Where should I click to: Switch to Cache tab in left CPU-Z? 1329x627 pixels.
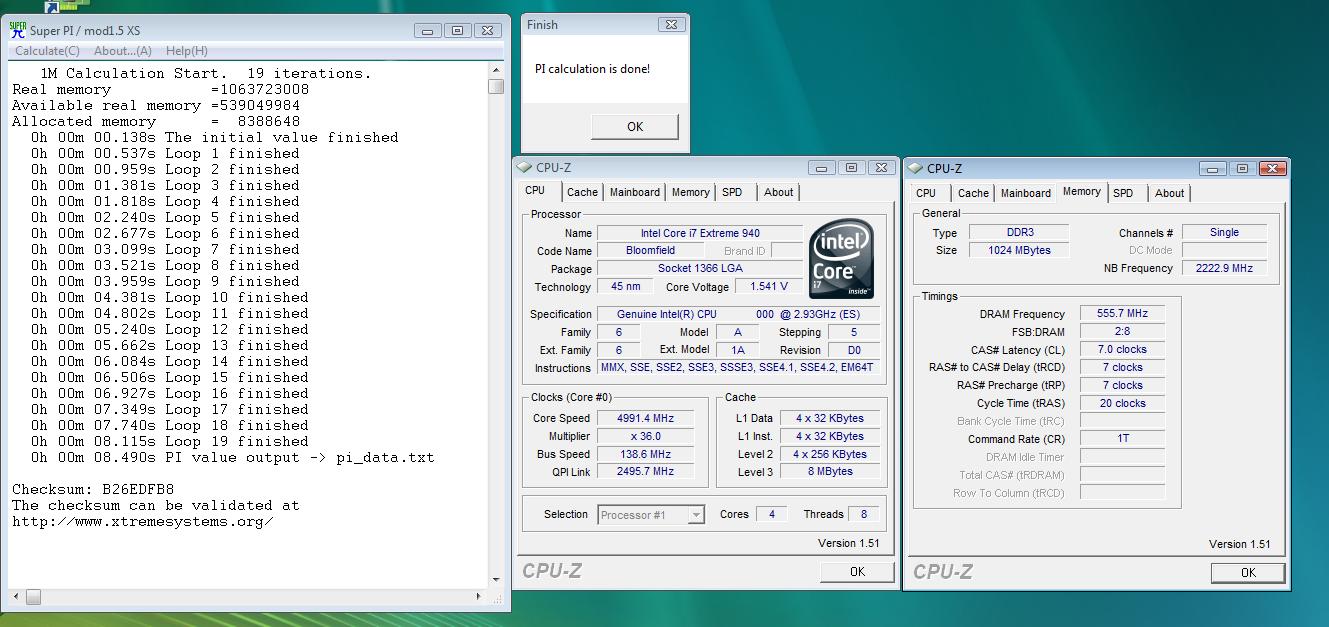582,192
